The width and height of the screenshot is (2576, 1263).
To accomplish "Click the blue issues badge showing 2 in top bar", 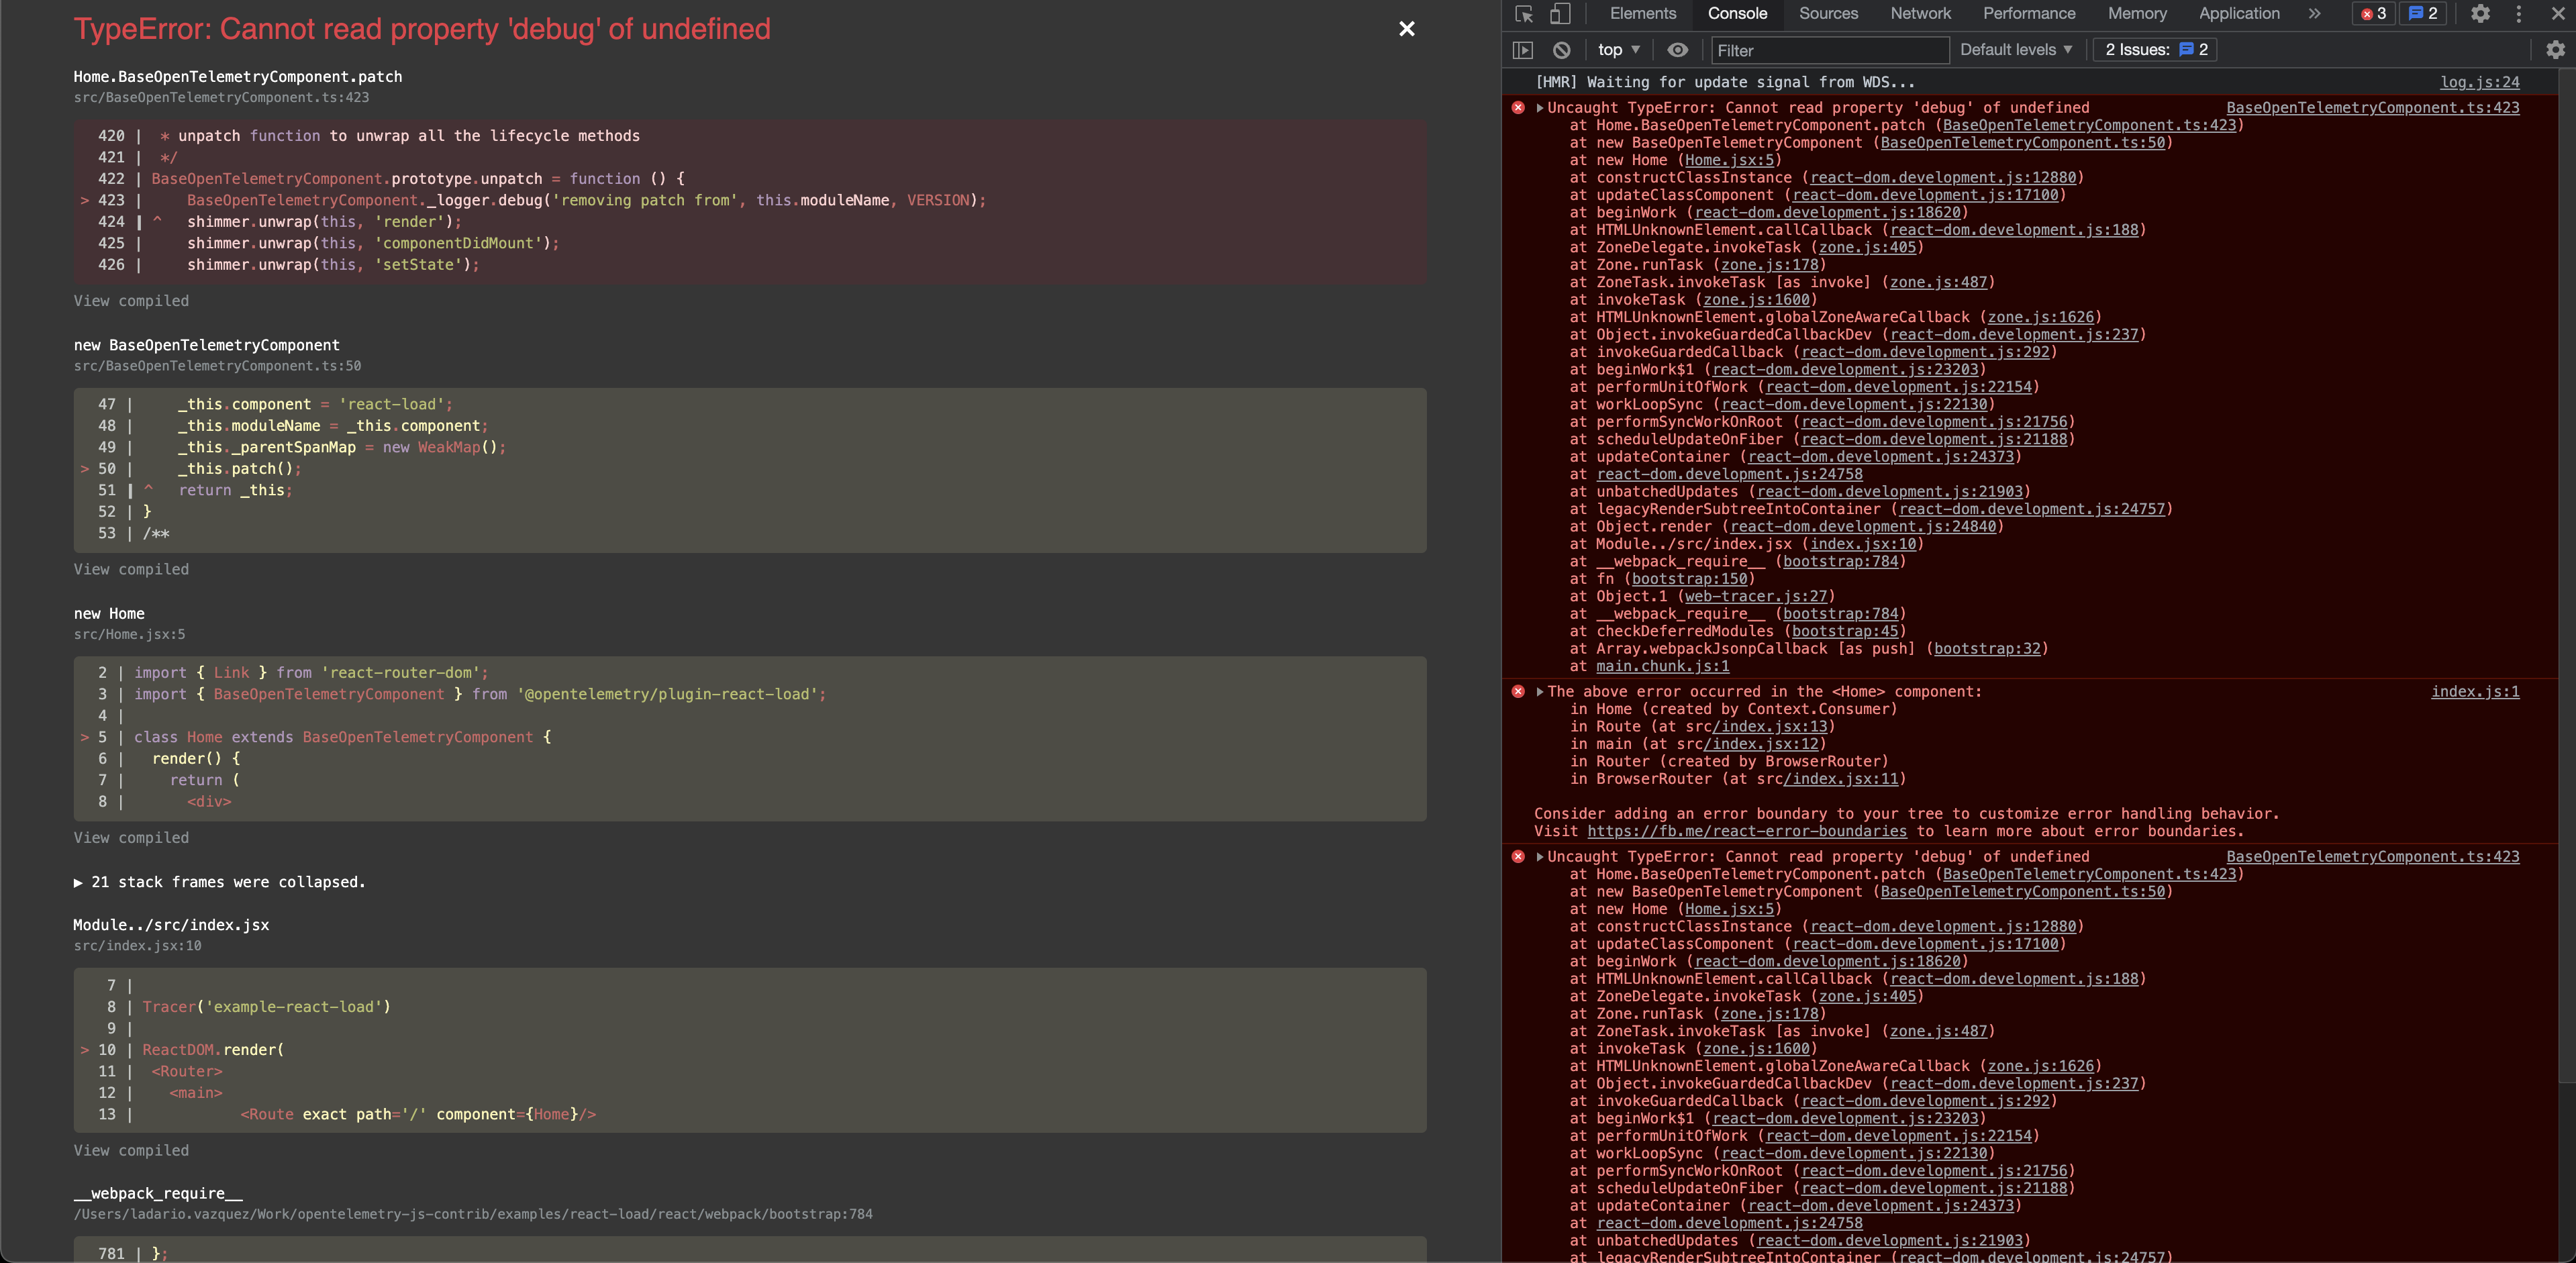I will 2423,14.
